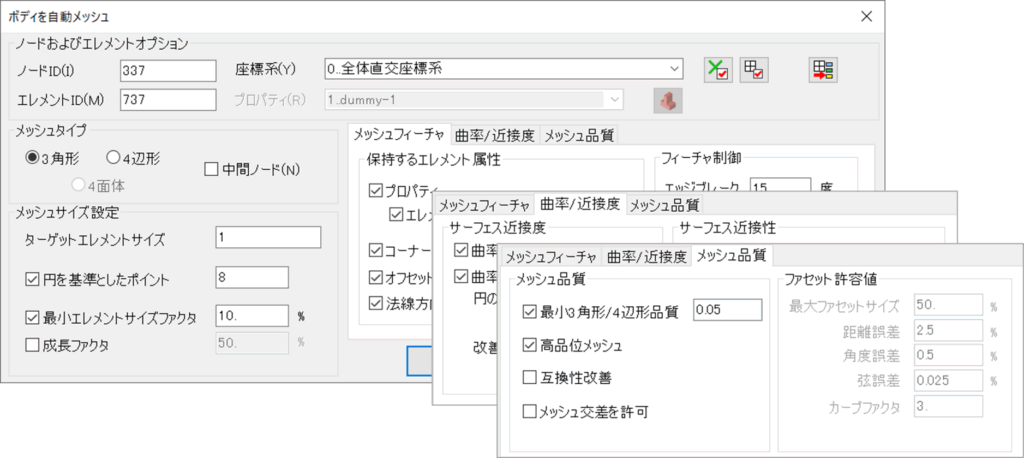Screen dimensions: 1024x458
Task: Enable the 互換性改善 checkbox
Action: (x=529, y=377)
